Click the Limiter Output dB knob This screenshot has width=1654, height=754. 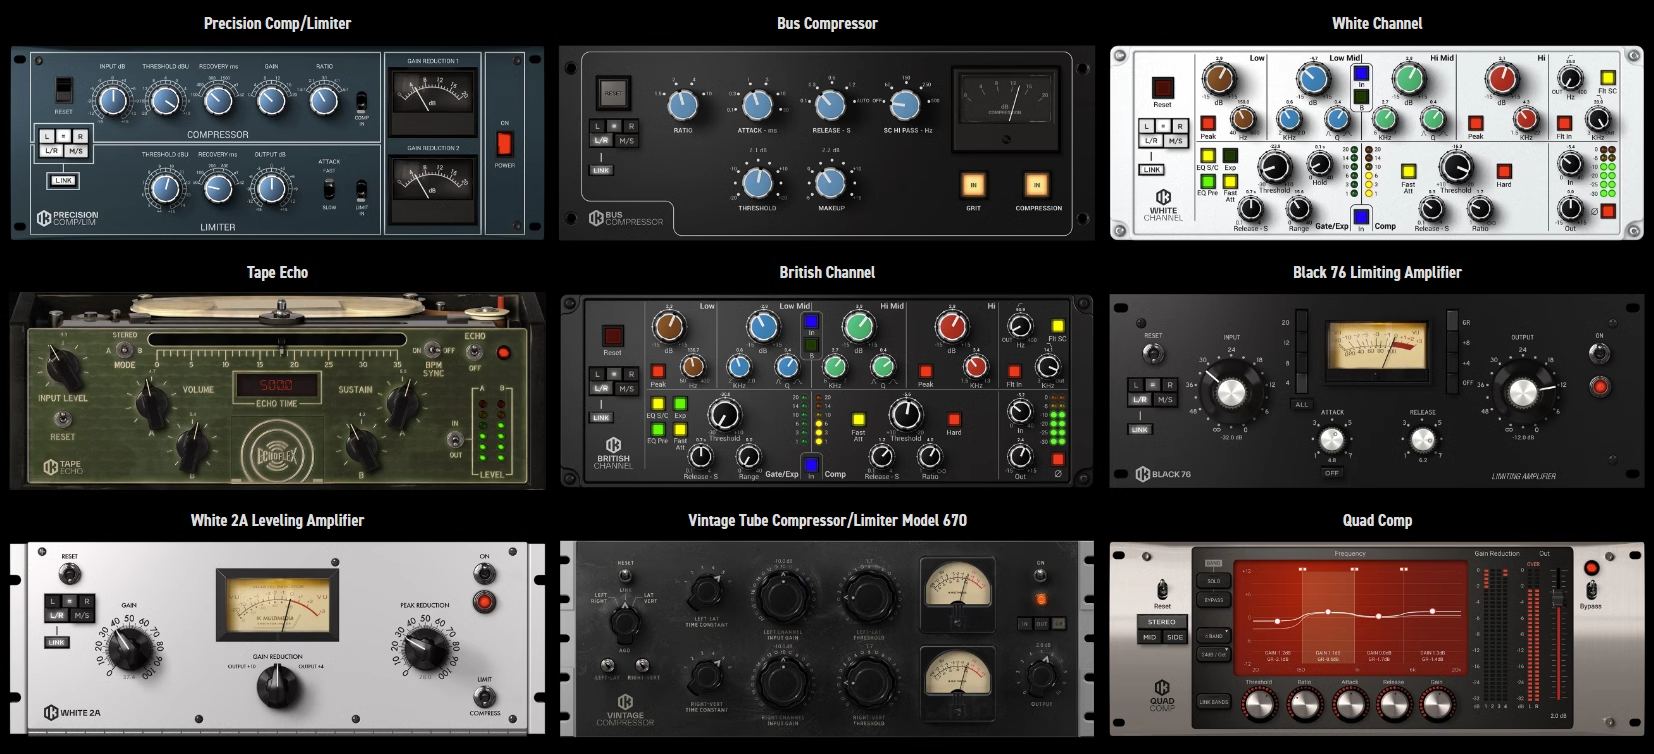270,187
